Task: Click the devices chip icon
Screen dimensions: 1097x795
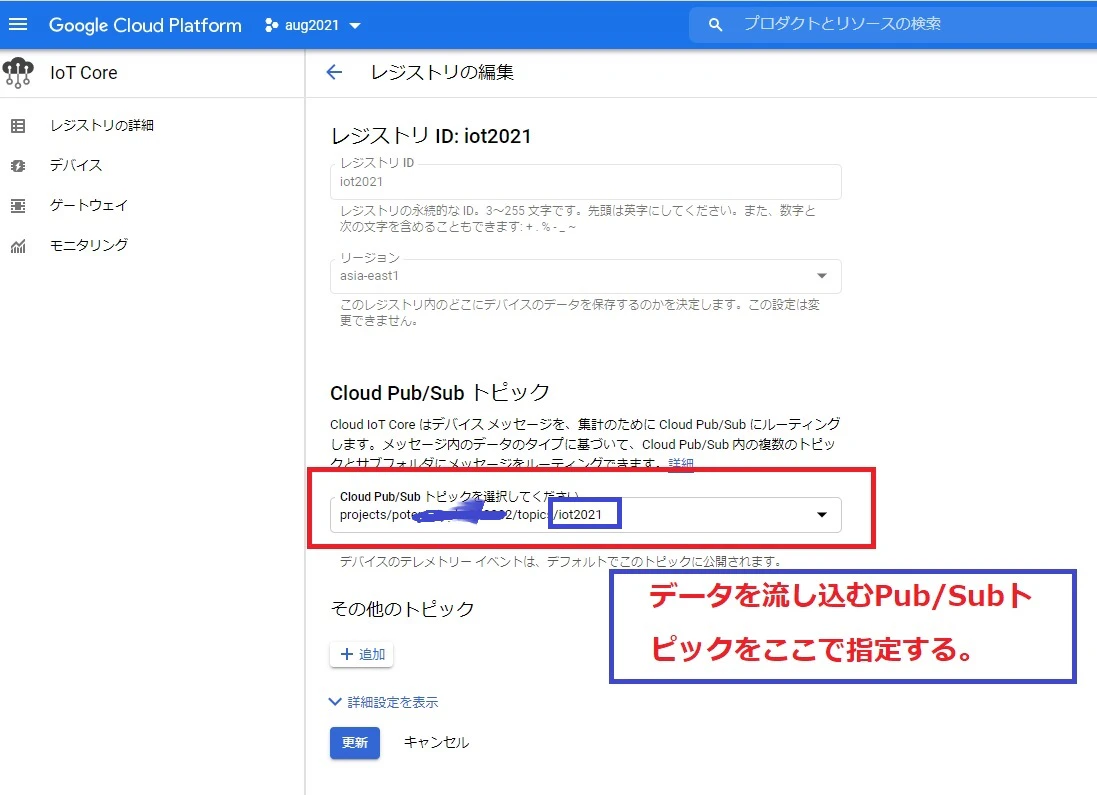Action: click(x=18, y=166)
